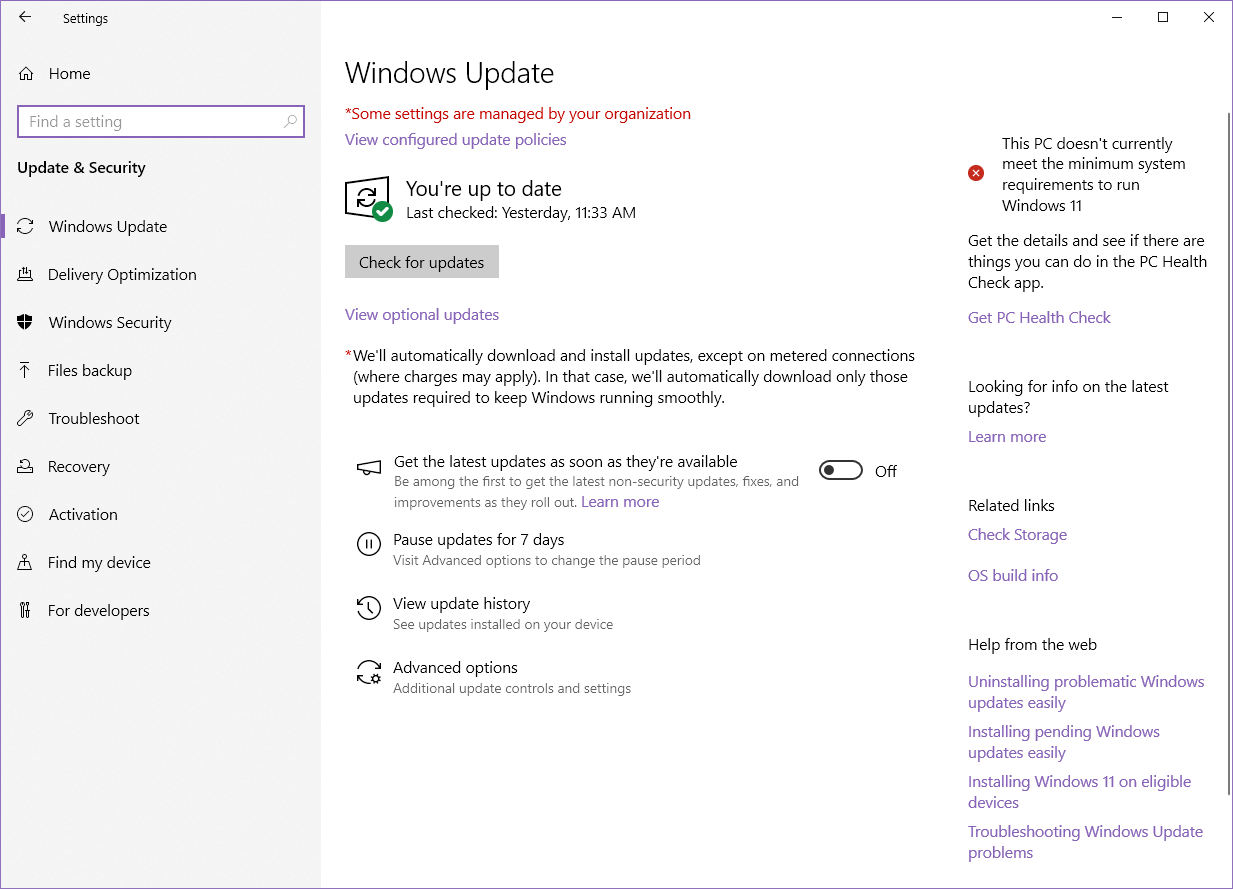The width and height of the screenshot is (1233, 889).
Task: Open View optional updates
Action: (421, 314)
